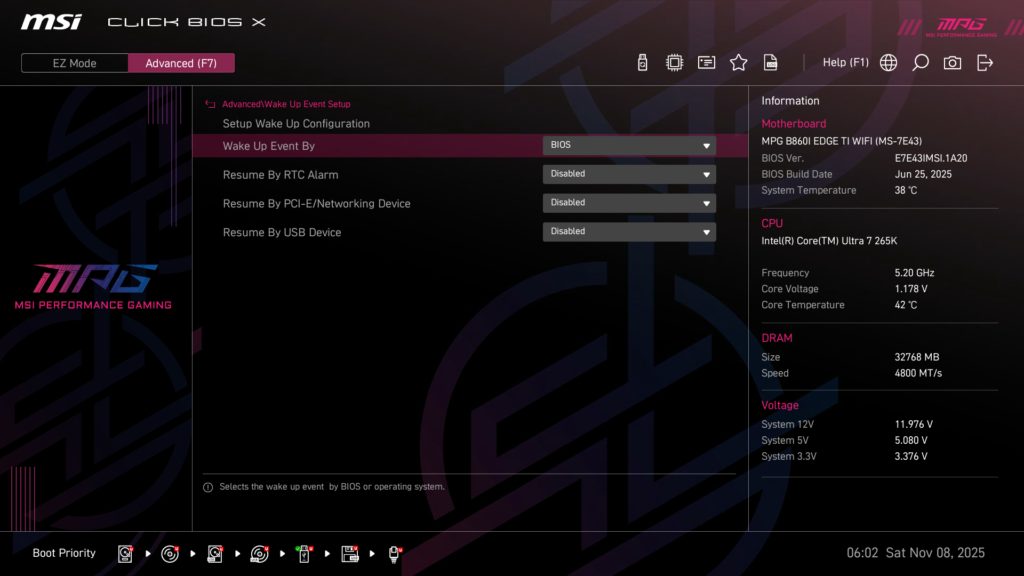Expand the Resume By RTC Alarm dropdown

coord(628,174)
